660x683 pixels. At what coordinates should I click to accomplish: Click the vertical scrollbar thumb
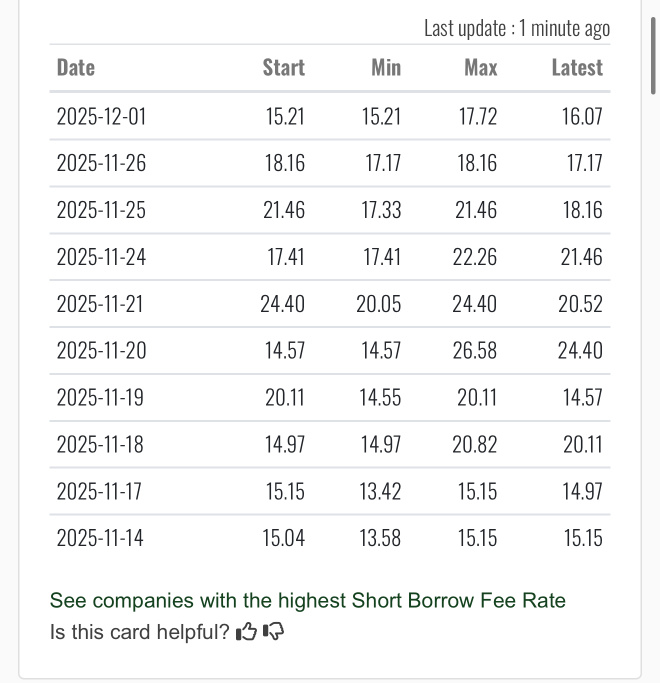coord(653,56)
